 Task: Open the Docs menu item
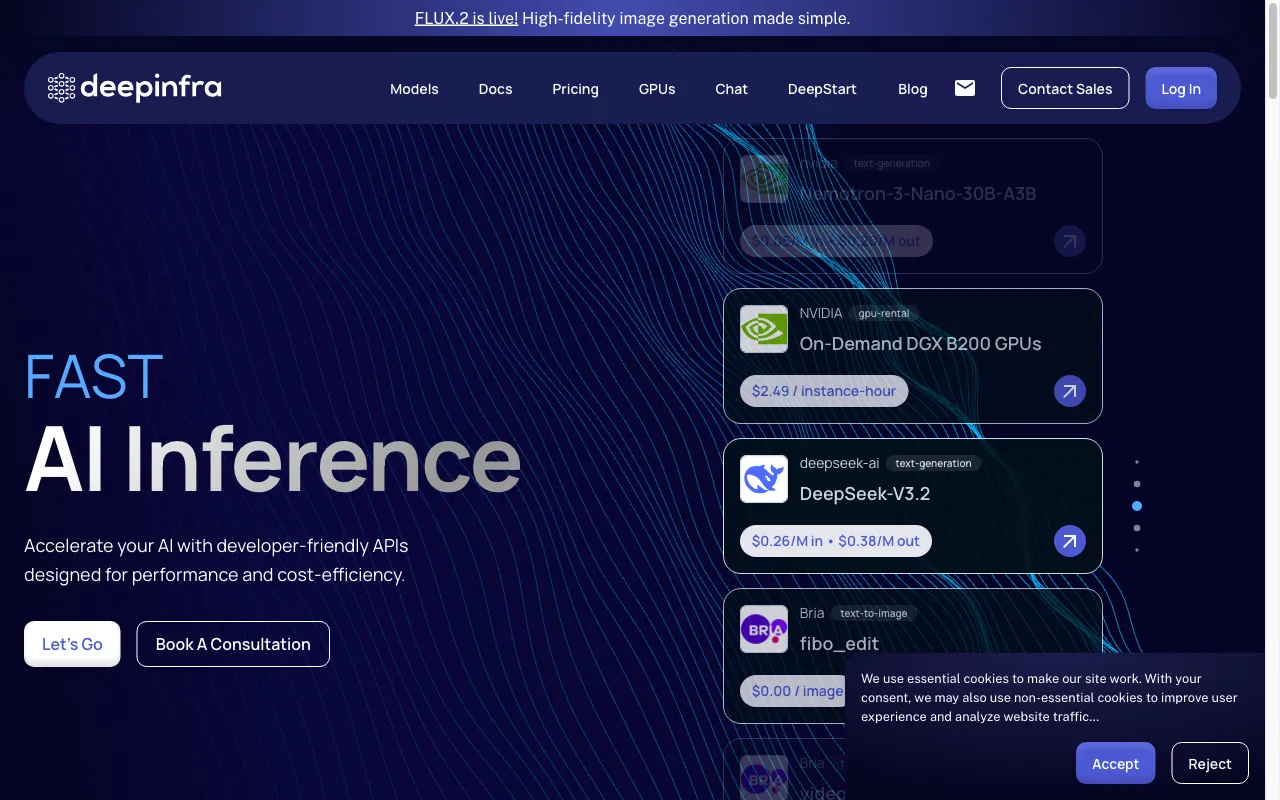tap(495, 89)
